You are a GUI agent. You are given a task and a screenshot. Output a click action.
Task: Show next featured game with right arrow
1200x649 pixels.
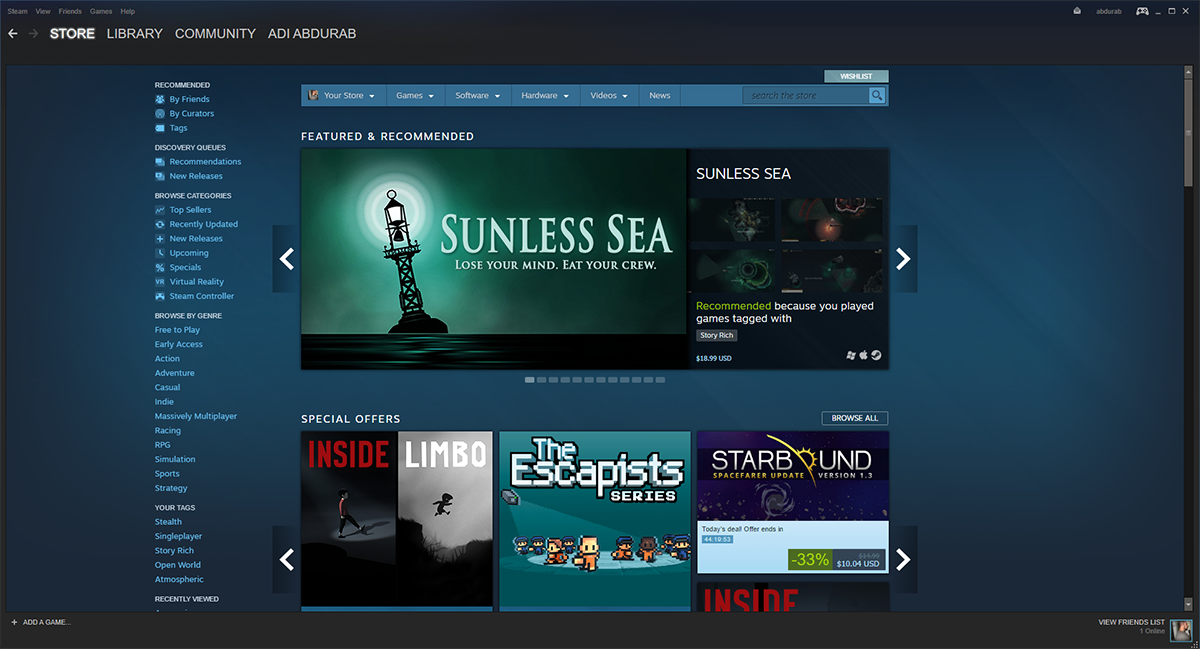tap(903, 259)
